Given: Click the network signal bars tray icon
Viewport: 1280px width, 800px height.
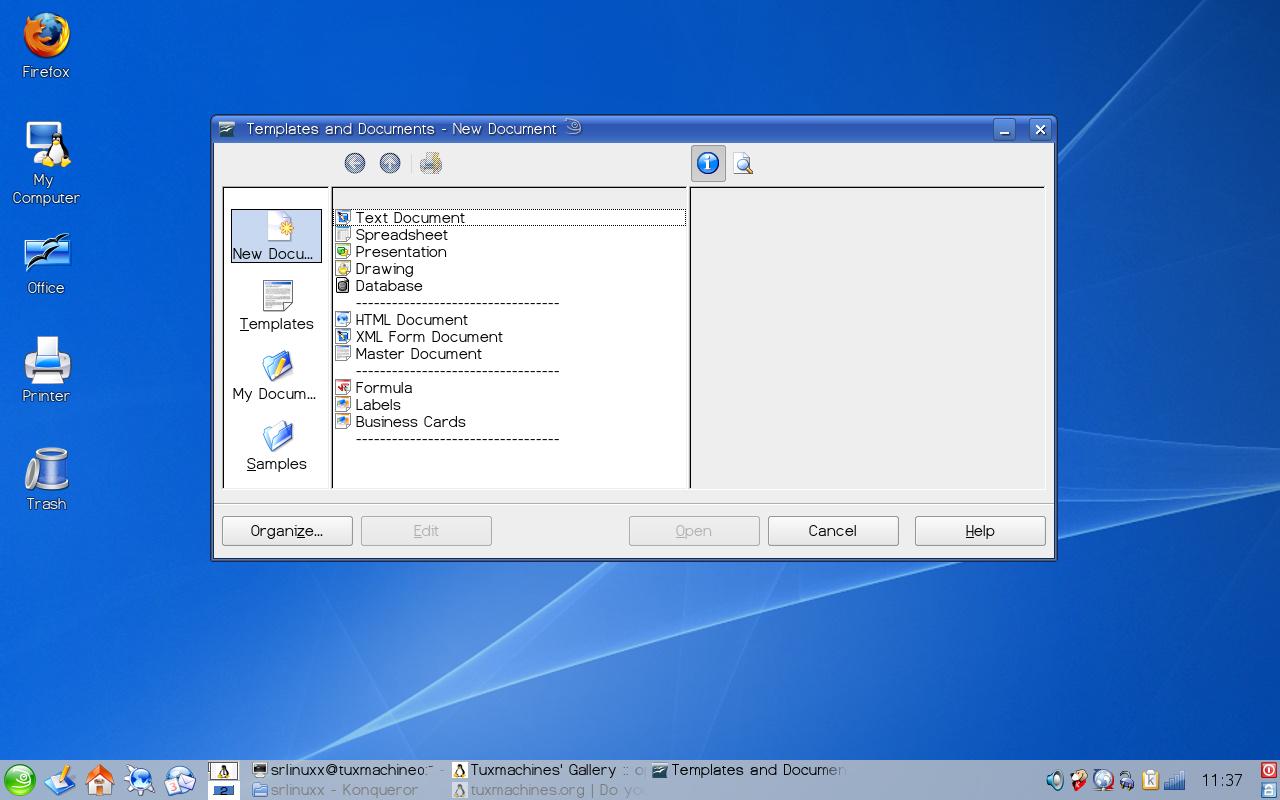Looking at the screenshot, I should [1174, 780].
